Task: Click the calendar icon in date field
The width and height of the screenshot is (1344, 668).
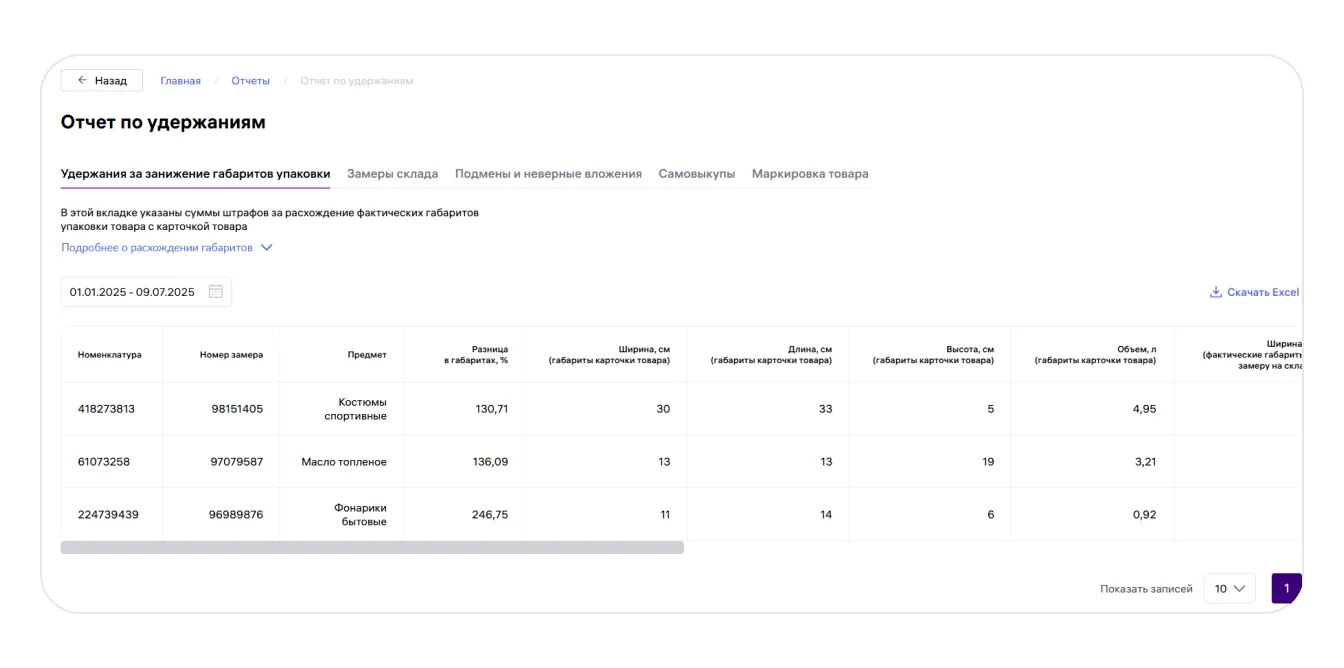Action: 215,292
